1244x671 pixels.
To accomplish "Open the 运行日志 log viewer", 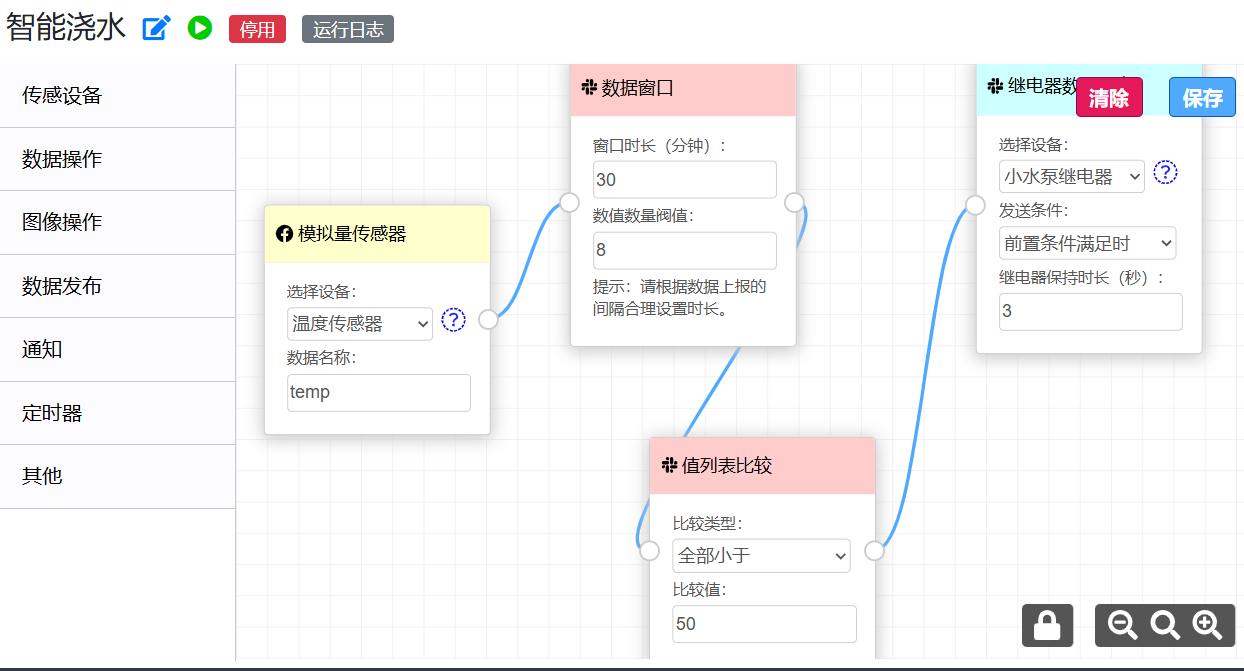I will (348, 28).
